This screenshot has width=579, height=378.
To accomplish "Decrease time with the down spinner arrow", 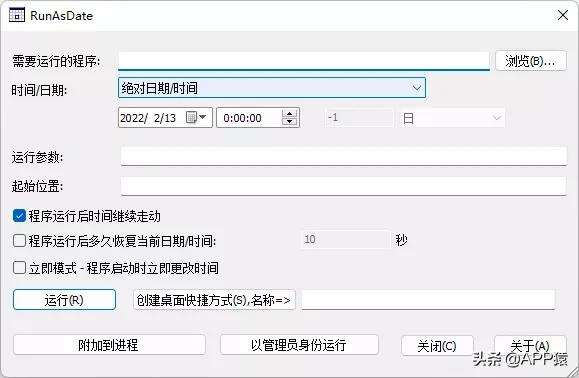I will point(290,122).
